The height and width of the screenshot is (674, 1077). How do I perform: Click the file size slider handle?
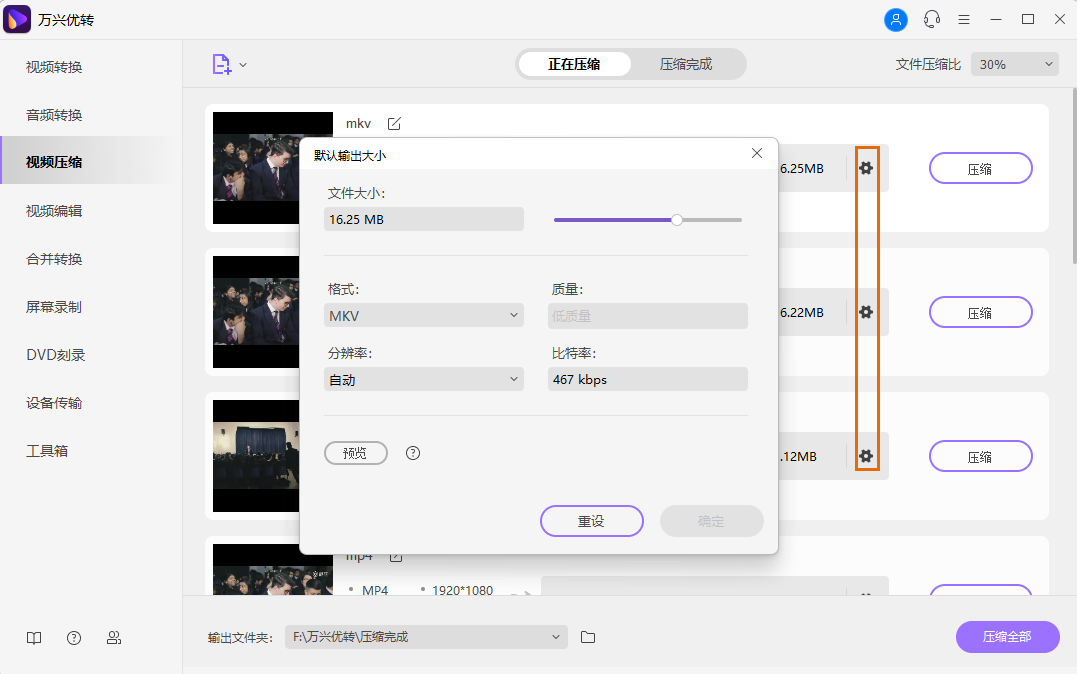point(677,220)
